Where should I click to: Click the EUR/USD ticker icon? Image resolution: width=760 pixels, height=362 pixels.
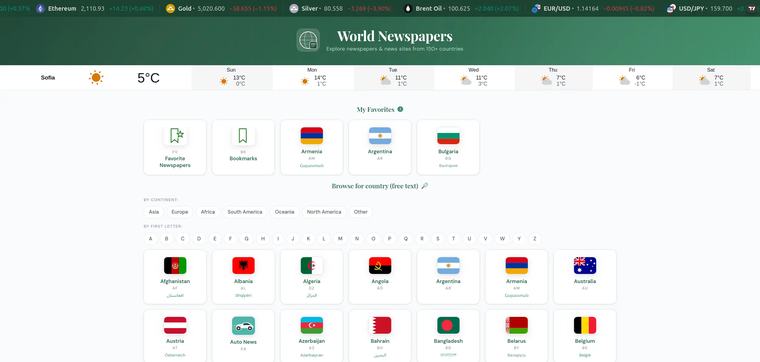point(536,8)
